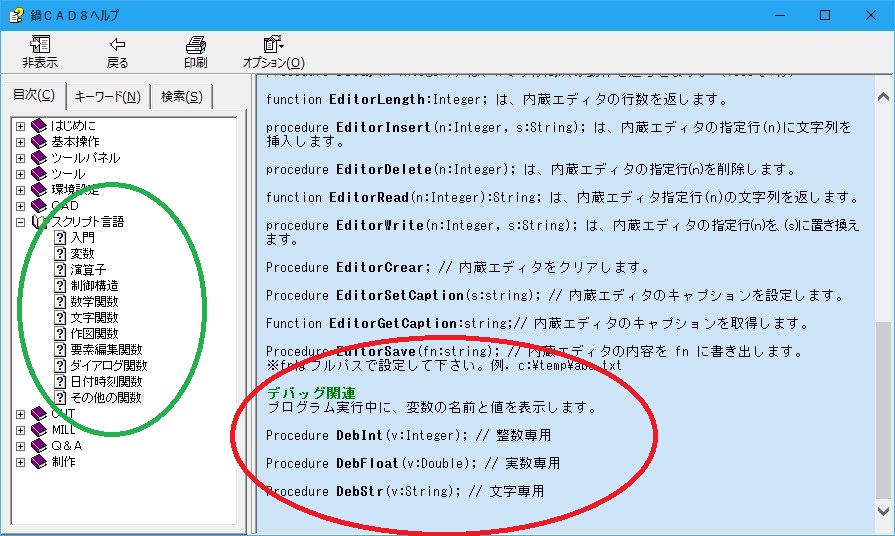Image resolution: width=895 pixels, height=536 pixels.
Task: Switch to the 目次(C) tab
Action: (x=34, y=95)
